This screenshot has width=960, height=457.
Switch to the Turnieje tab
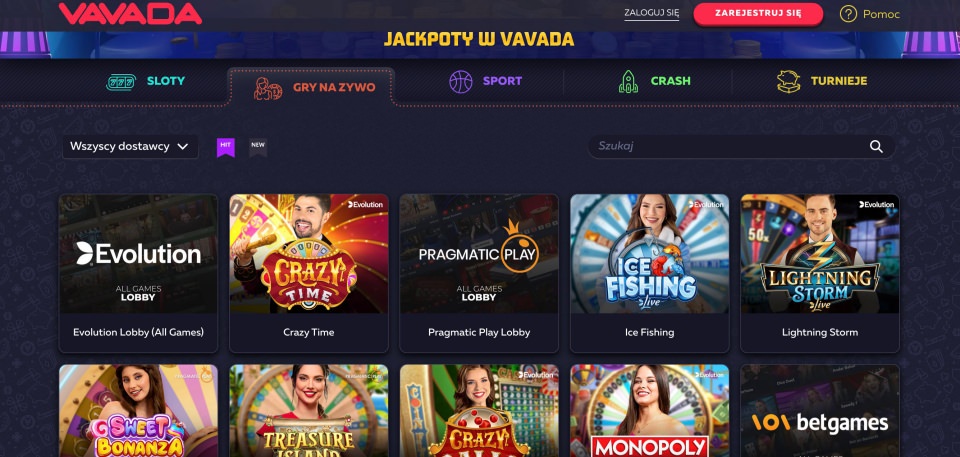coord(822,81)
